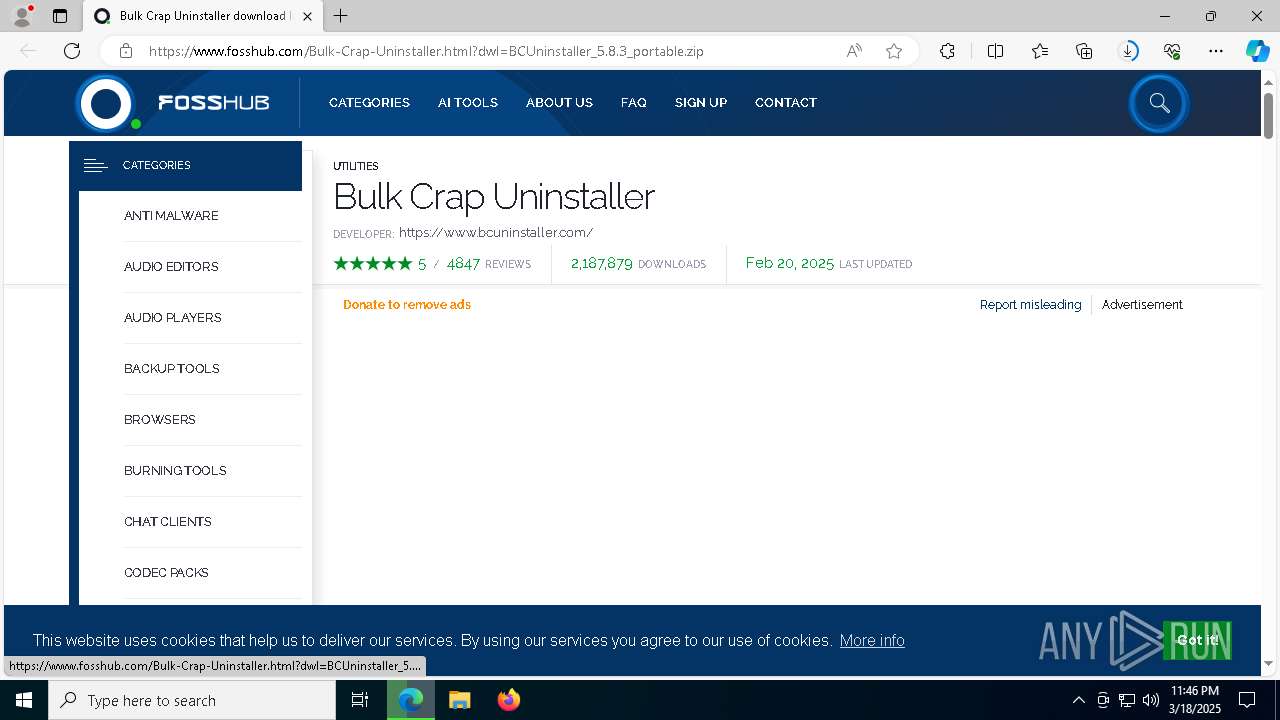
Task: Launch Firefox from taskbar
Action: [x=509, y=700]
